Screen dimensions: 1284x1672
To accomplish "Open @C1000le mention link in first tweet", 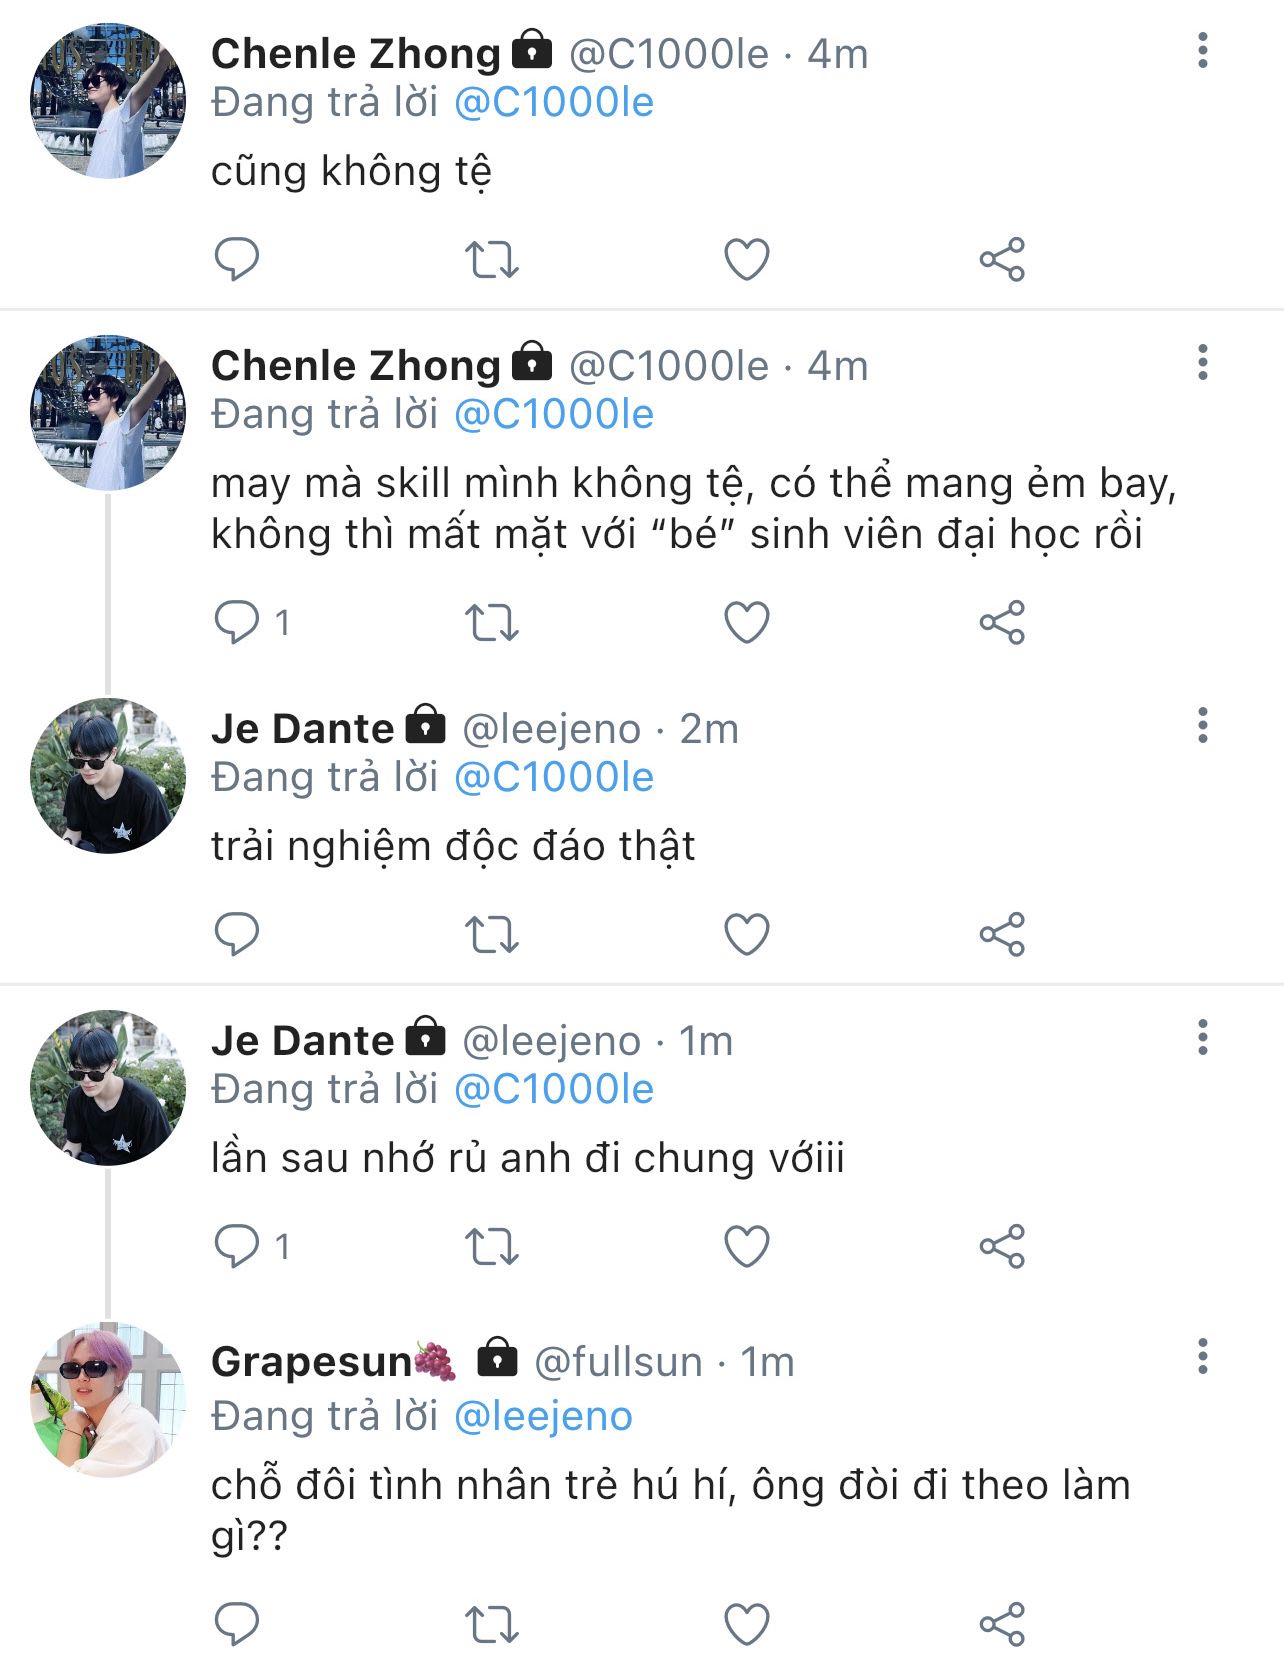I will [x=554, y=103].
